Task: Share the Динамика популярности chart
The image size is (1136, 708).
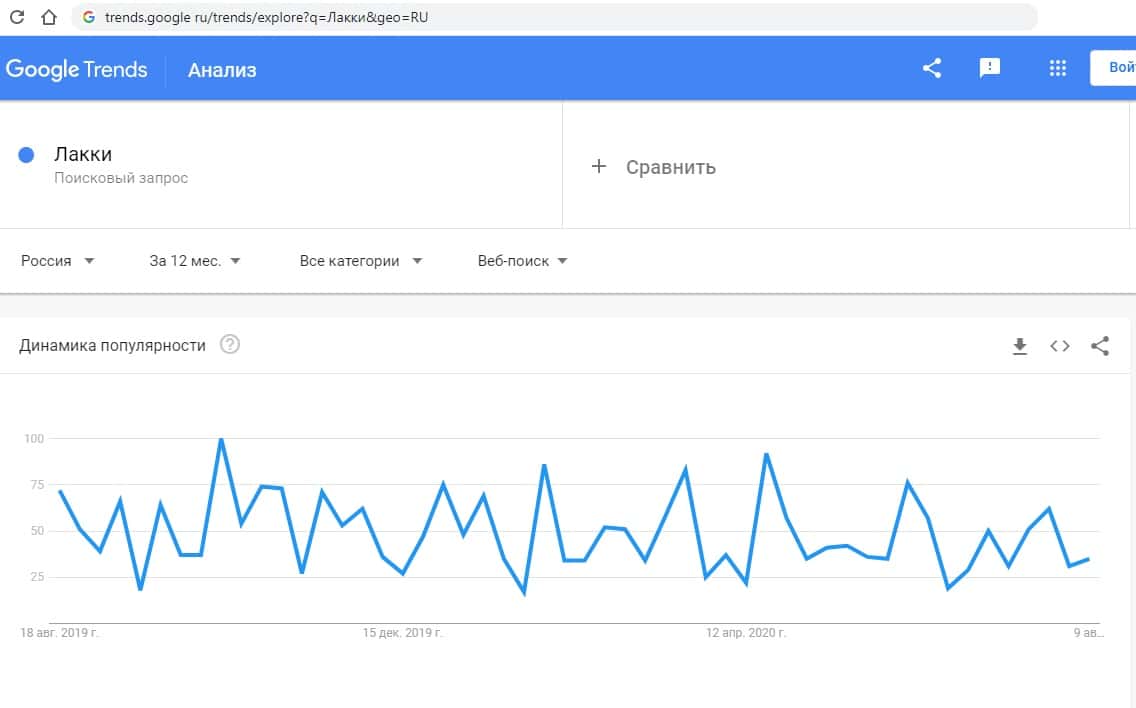Action: (1100, 346)
